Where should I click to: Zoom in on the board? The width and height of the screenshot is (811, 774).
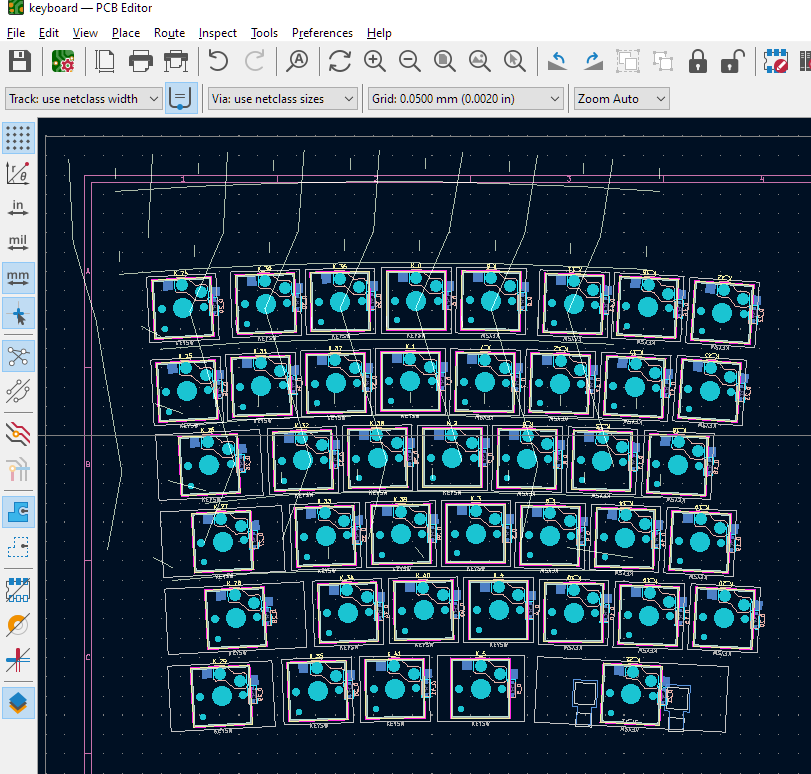coord(375,61)
